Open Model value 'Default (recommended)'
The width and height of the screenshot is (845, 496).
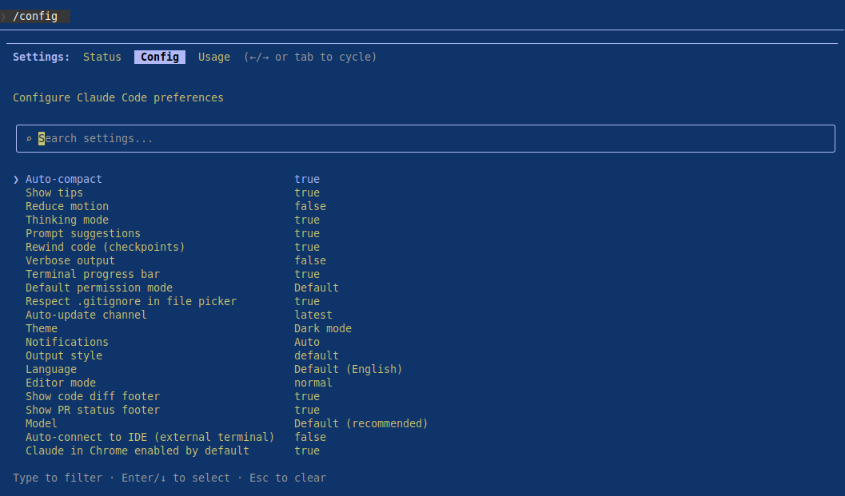[361, 424]
